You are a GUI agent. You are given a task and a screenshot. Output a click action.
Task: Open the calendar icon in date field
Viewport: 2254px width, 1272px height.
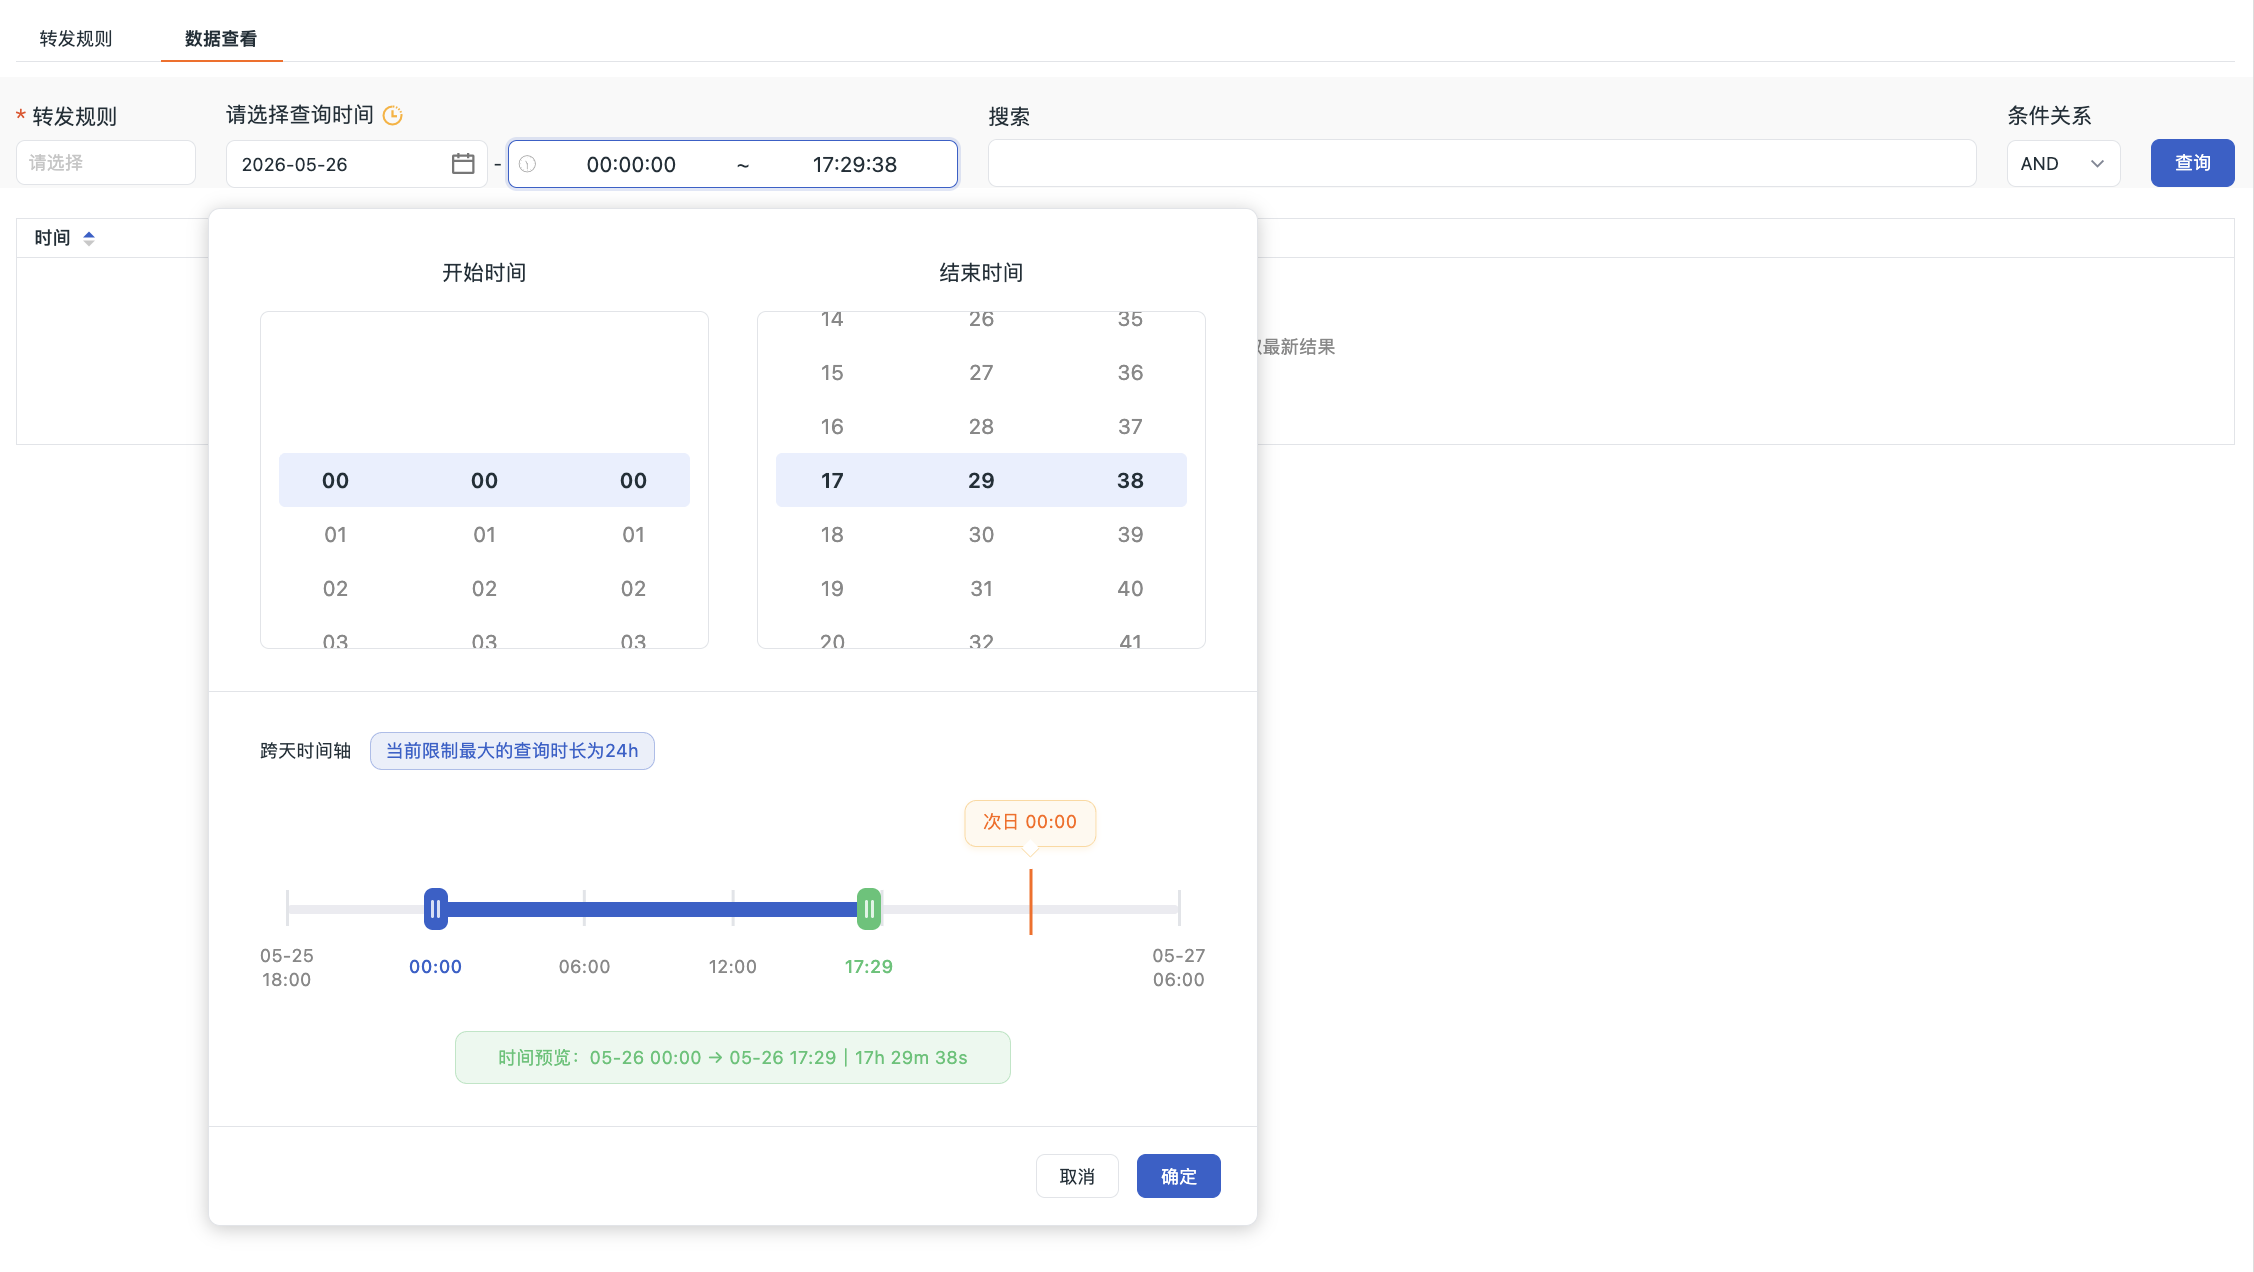pyautogui.click(x=462, y=164)
